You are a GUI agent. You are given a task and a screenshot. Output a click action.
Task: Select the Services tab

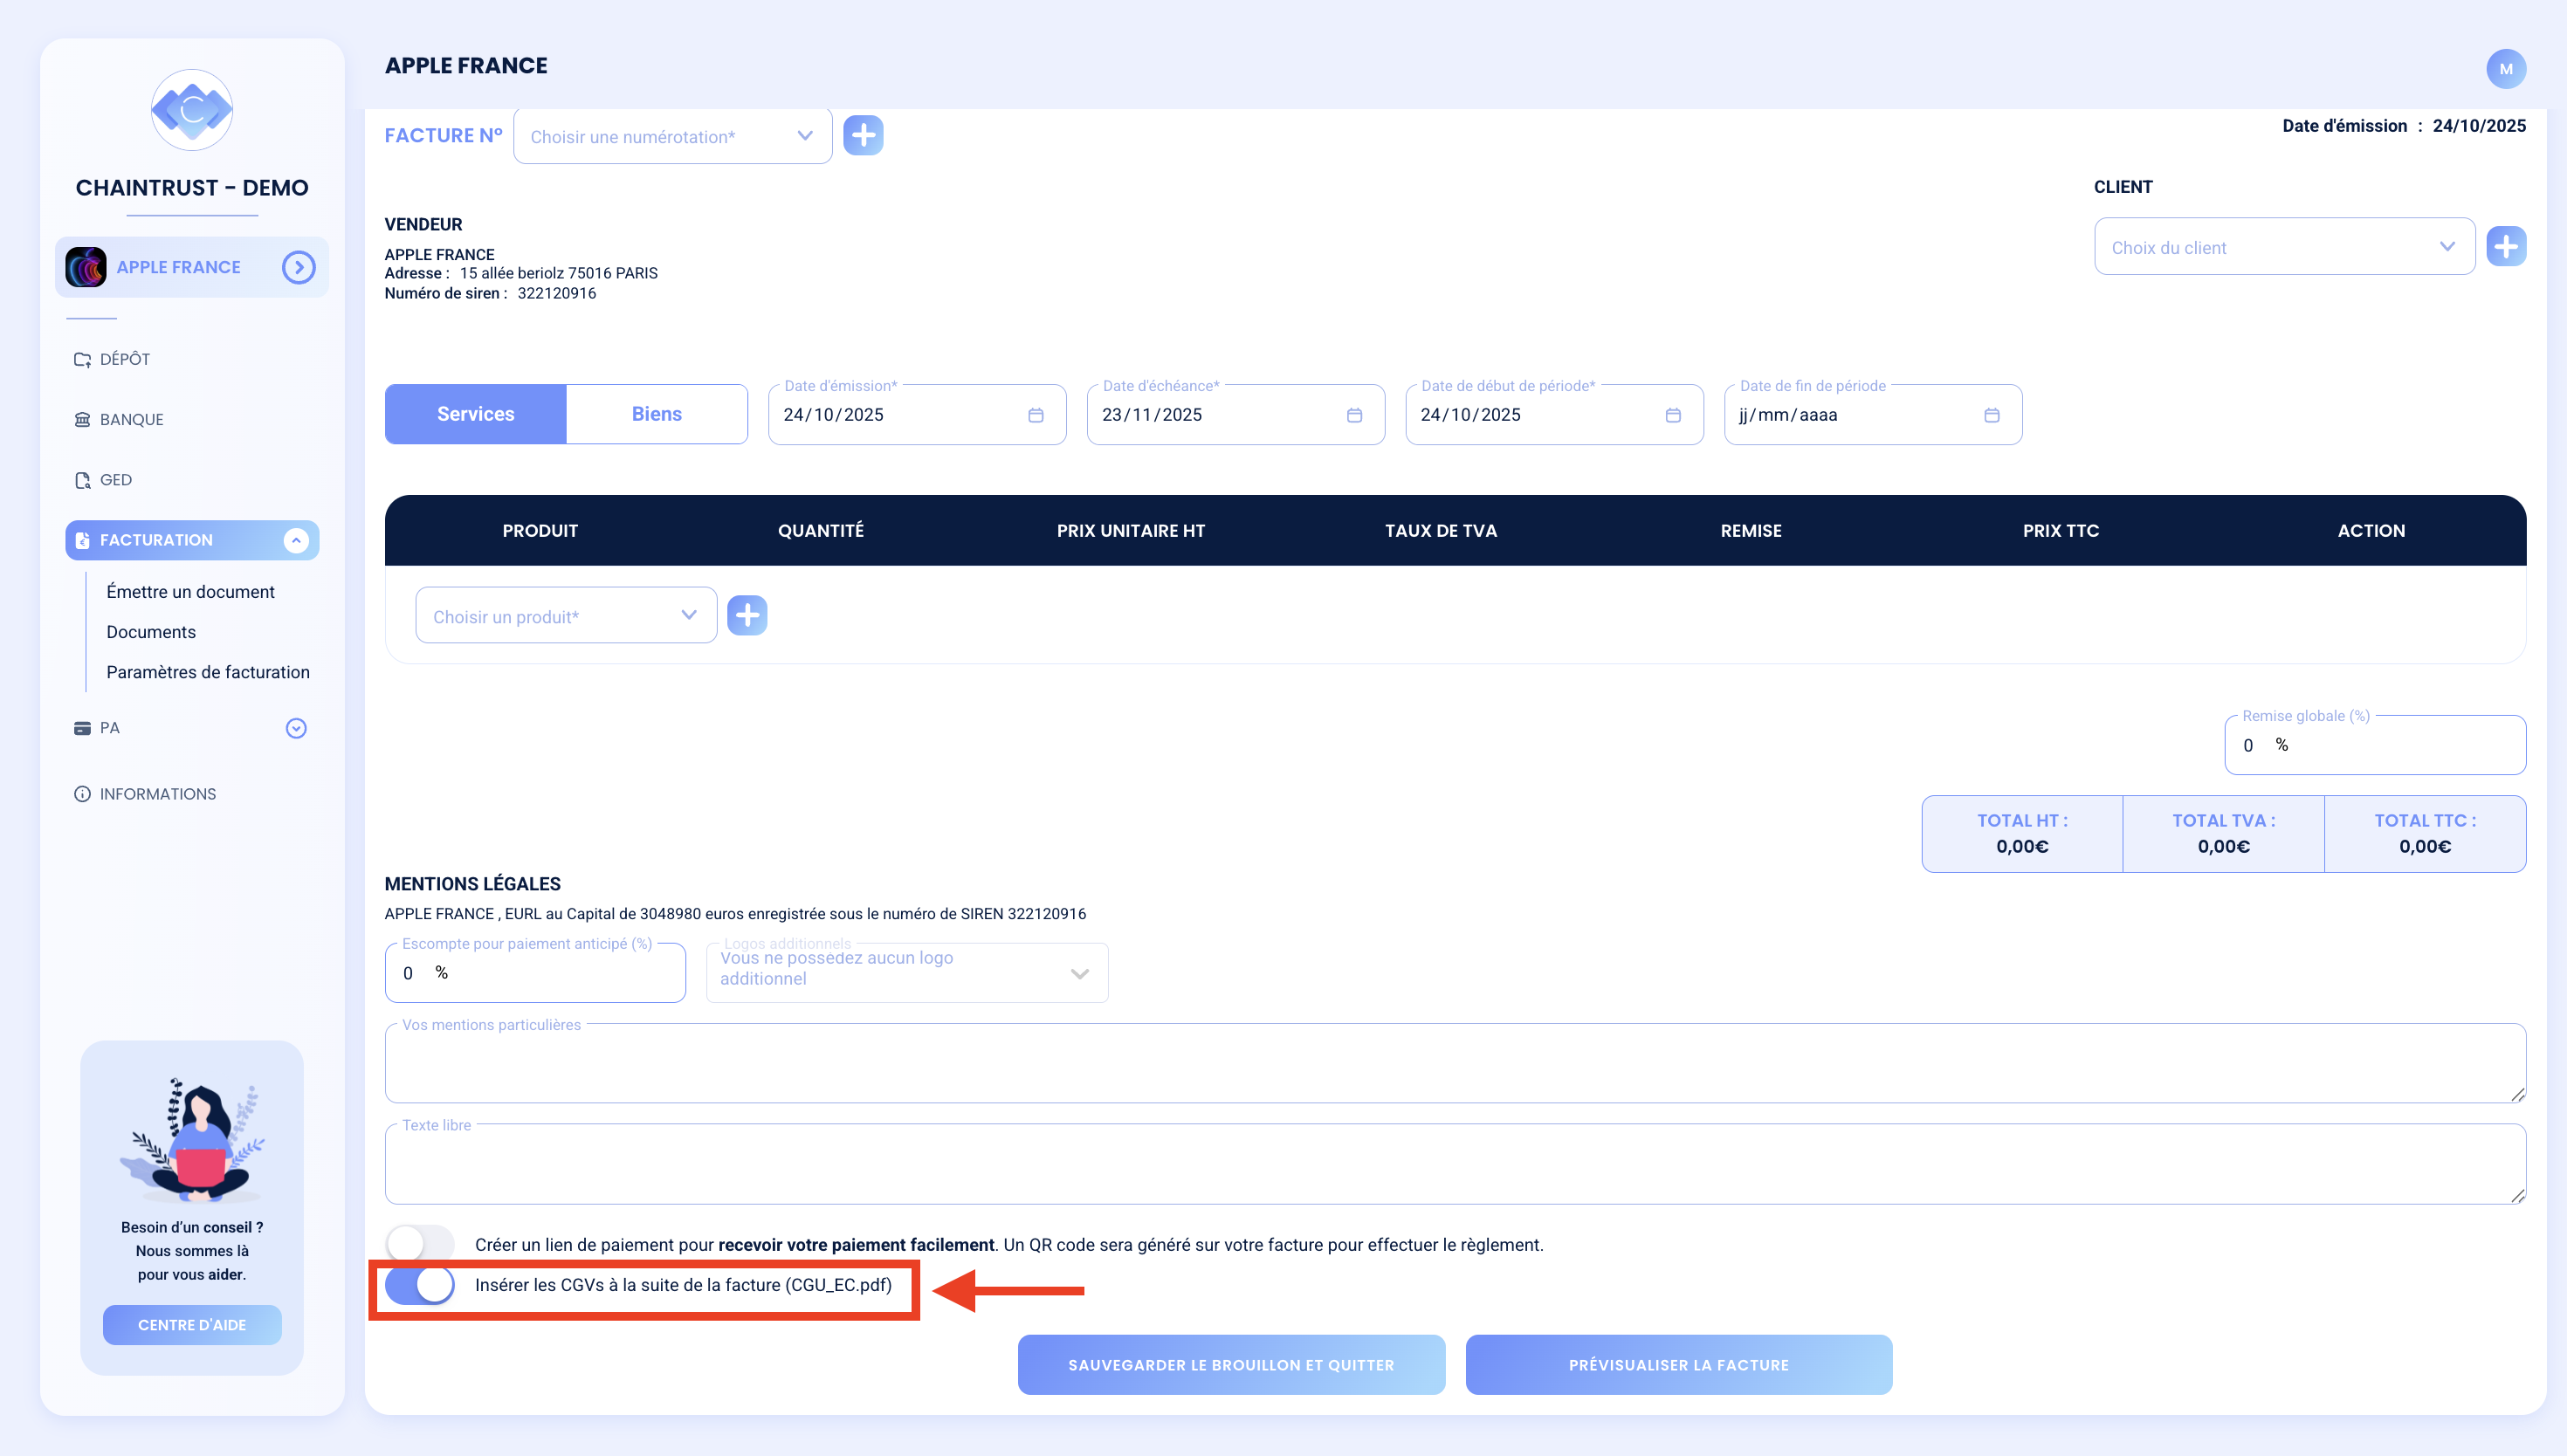[x=475, y=414]
